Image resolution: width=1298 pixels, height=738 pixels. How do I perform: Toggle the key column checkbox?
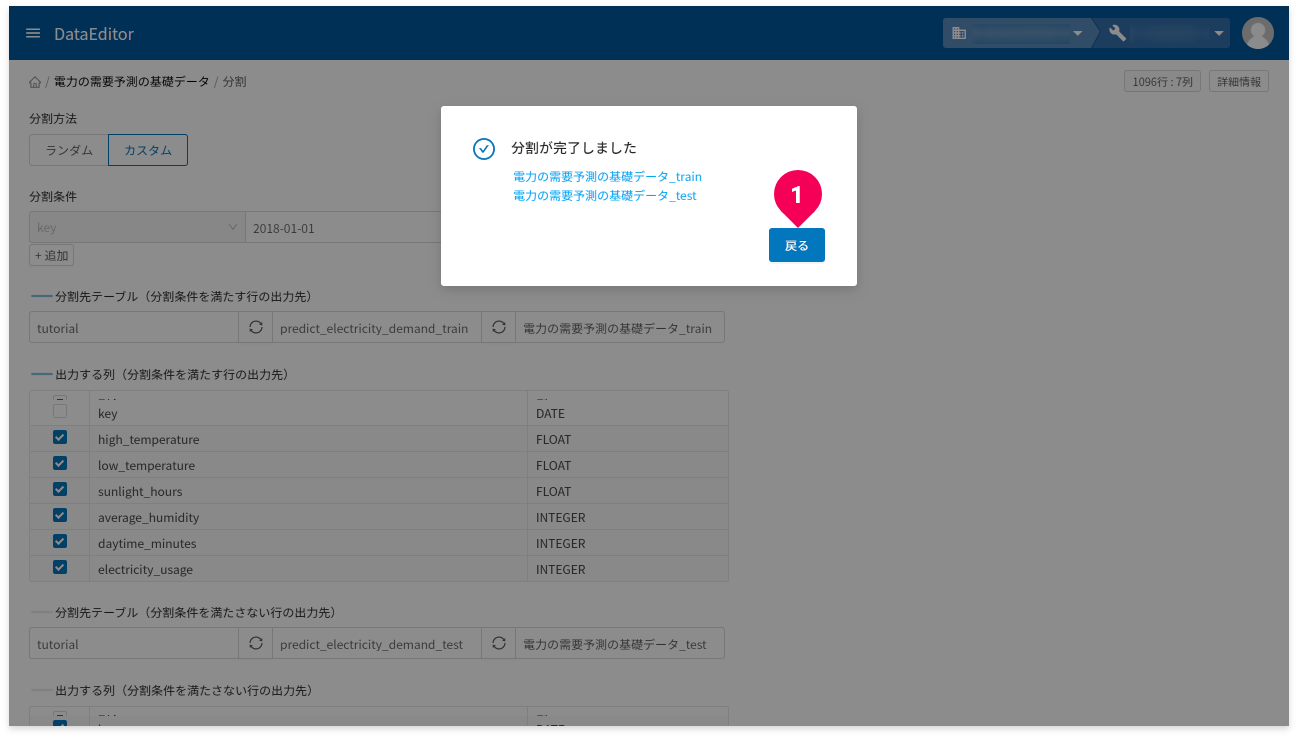(60, 411)
